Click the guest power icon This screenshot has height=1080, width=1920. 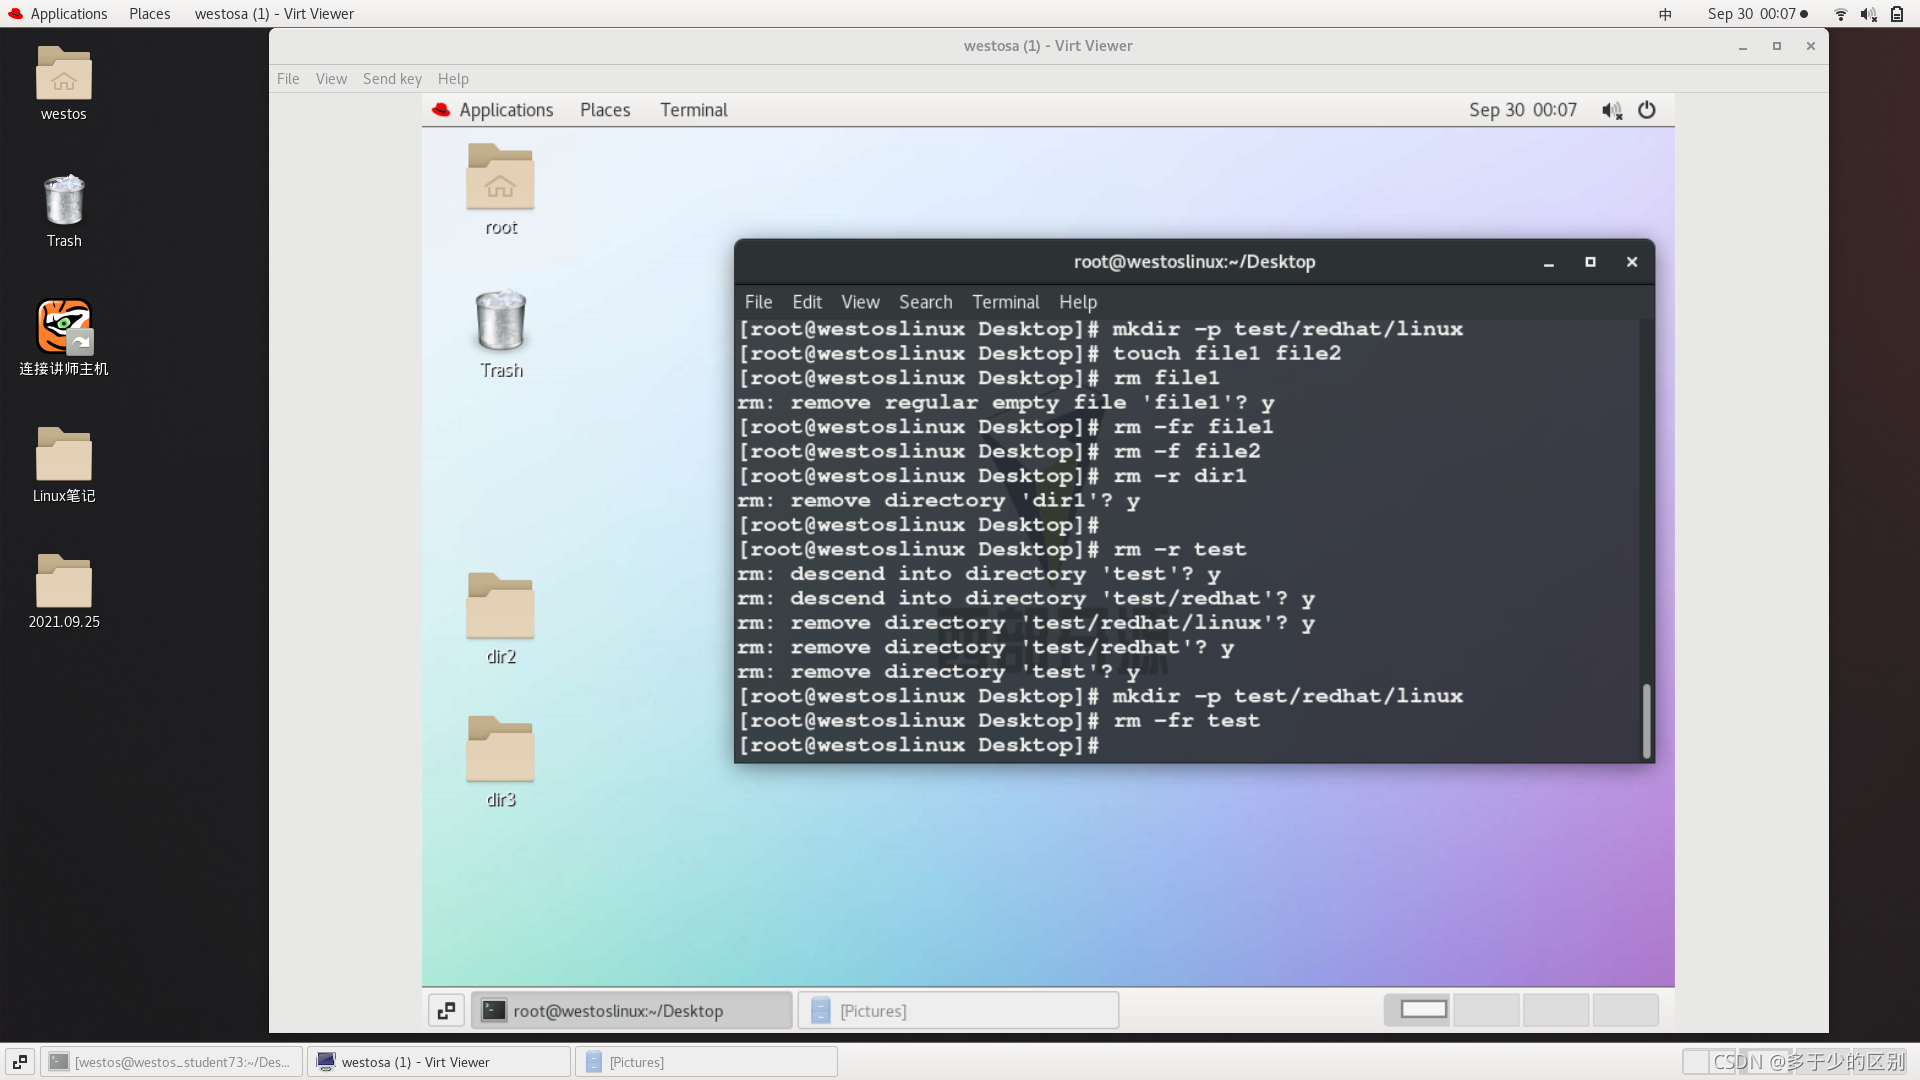(x=1646, y=110)
